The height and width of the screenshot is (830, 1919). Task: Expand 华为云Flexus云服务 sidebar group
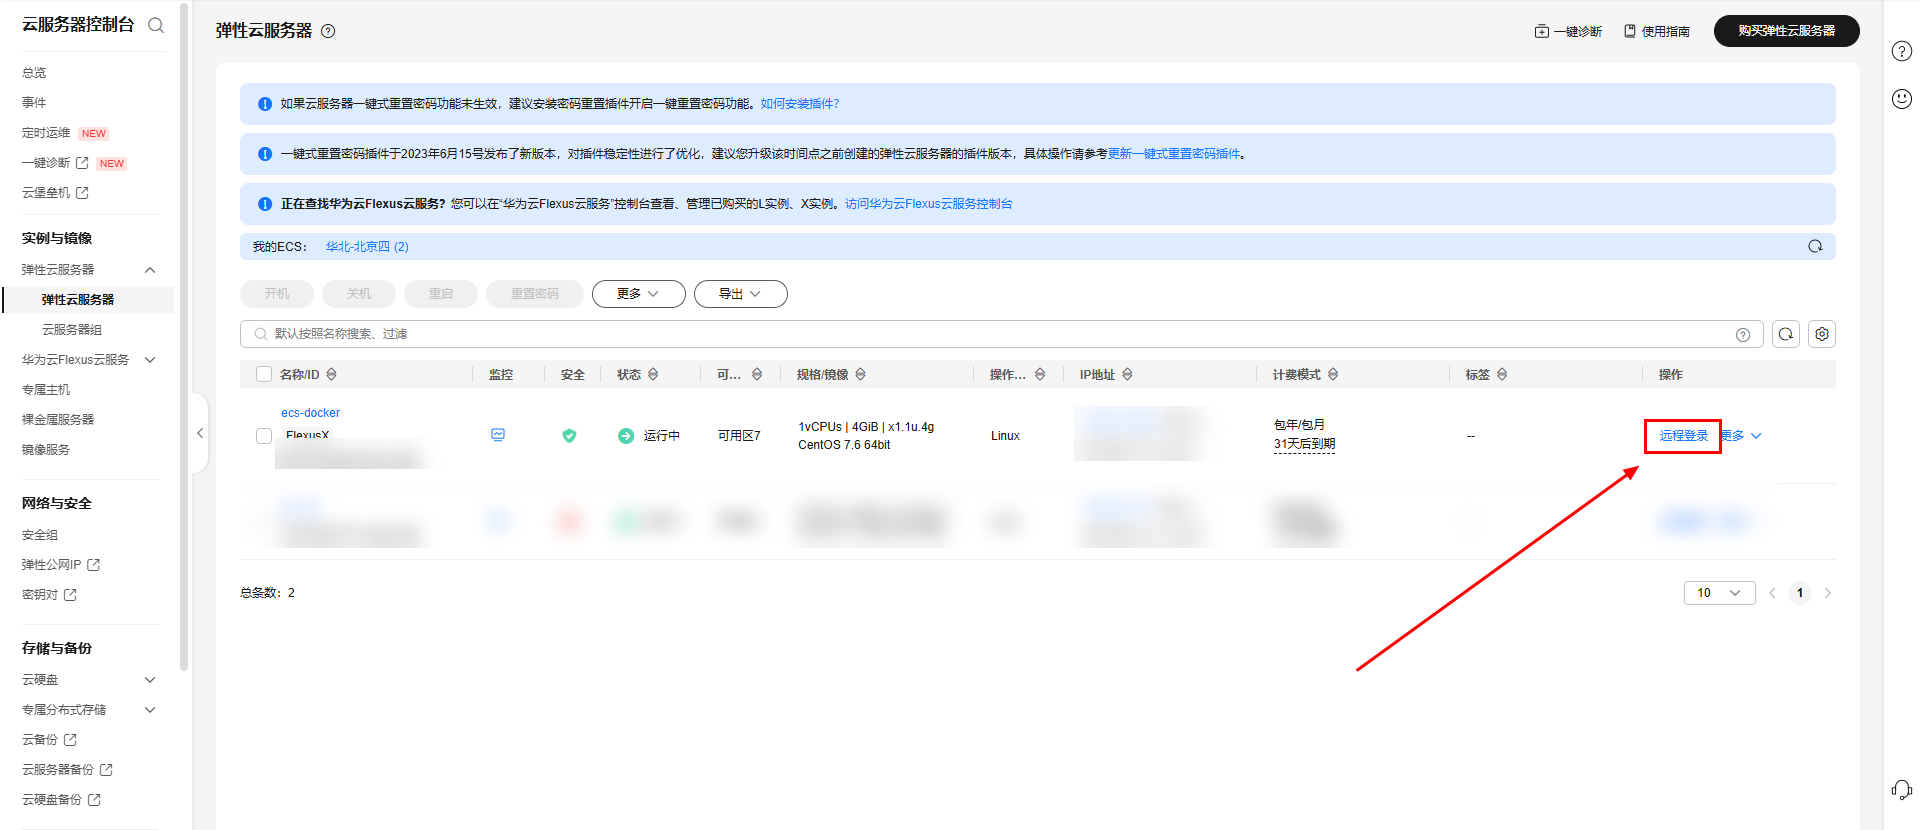pyautogui.click(x=150, y=360)
